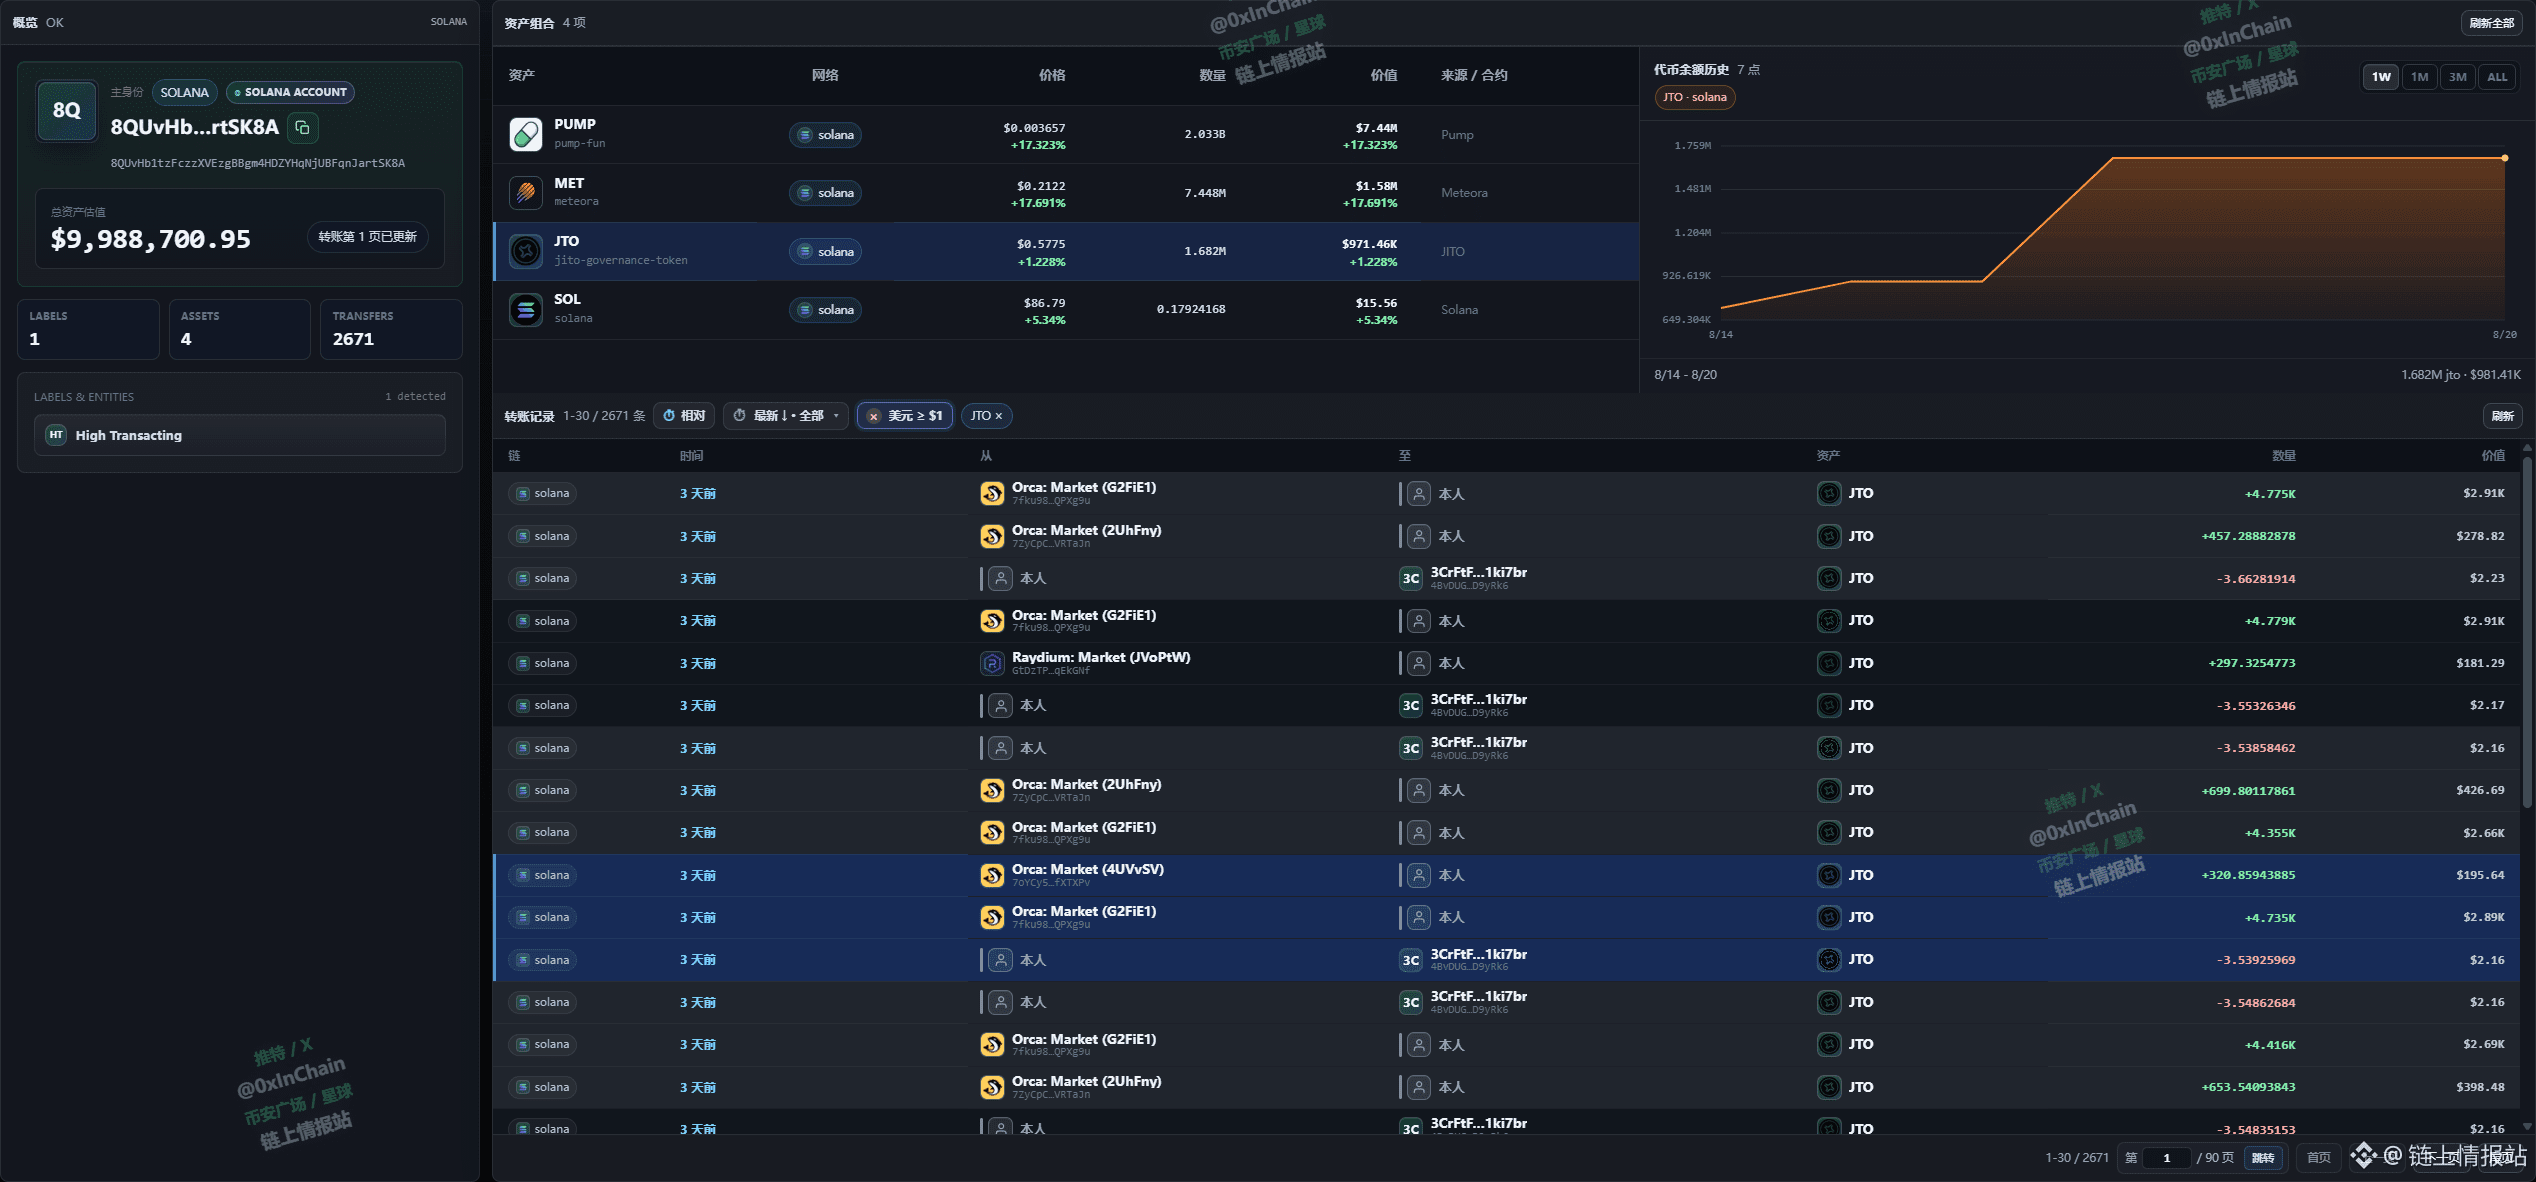Click the 8Q wallet avatar

[x=67, y=110]
